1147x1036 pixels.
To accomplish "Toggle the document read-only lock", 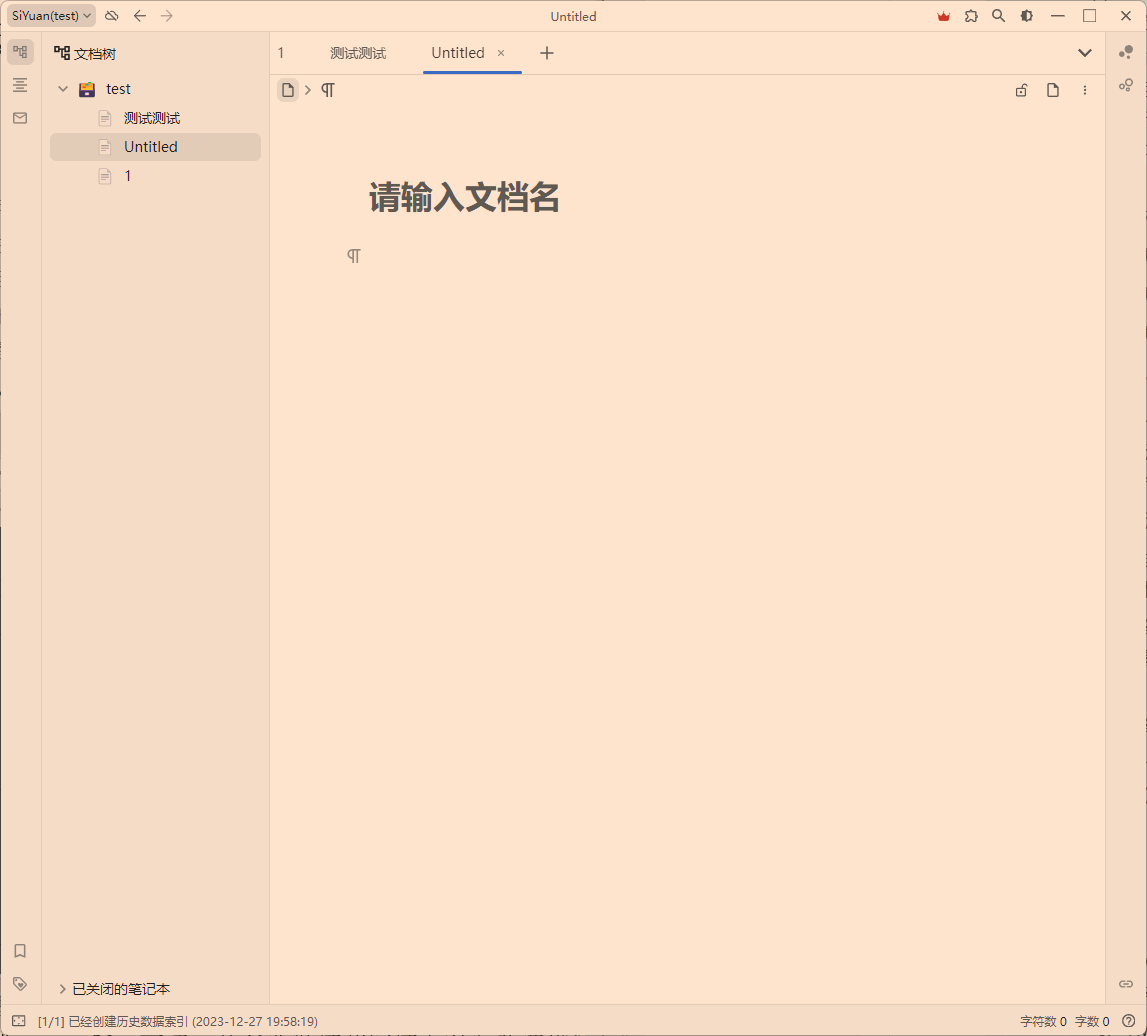I will pos(1021,90).
